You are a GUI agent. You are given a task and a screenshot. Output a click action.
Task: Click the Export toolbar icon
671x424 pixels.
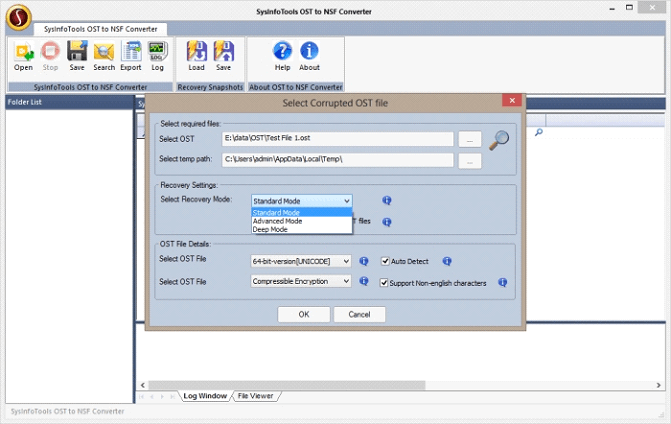click(x=131, y=56)
